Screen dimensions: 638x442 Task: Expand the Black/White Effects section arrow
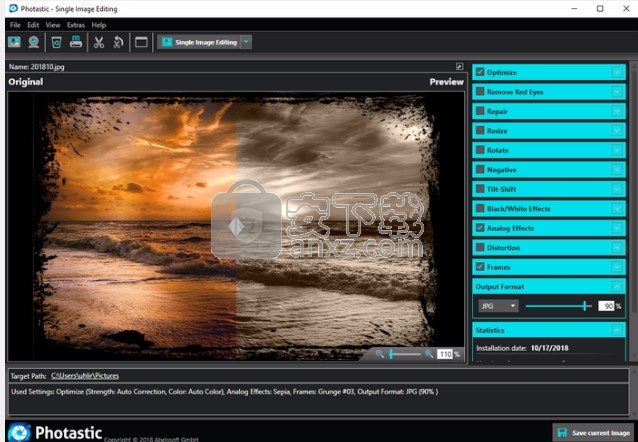coord(617,209)
